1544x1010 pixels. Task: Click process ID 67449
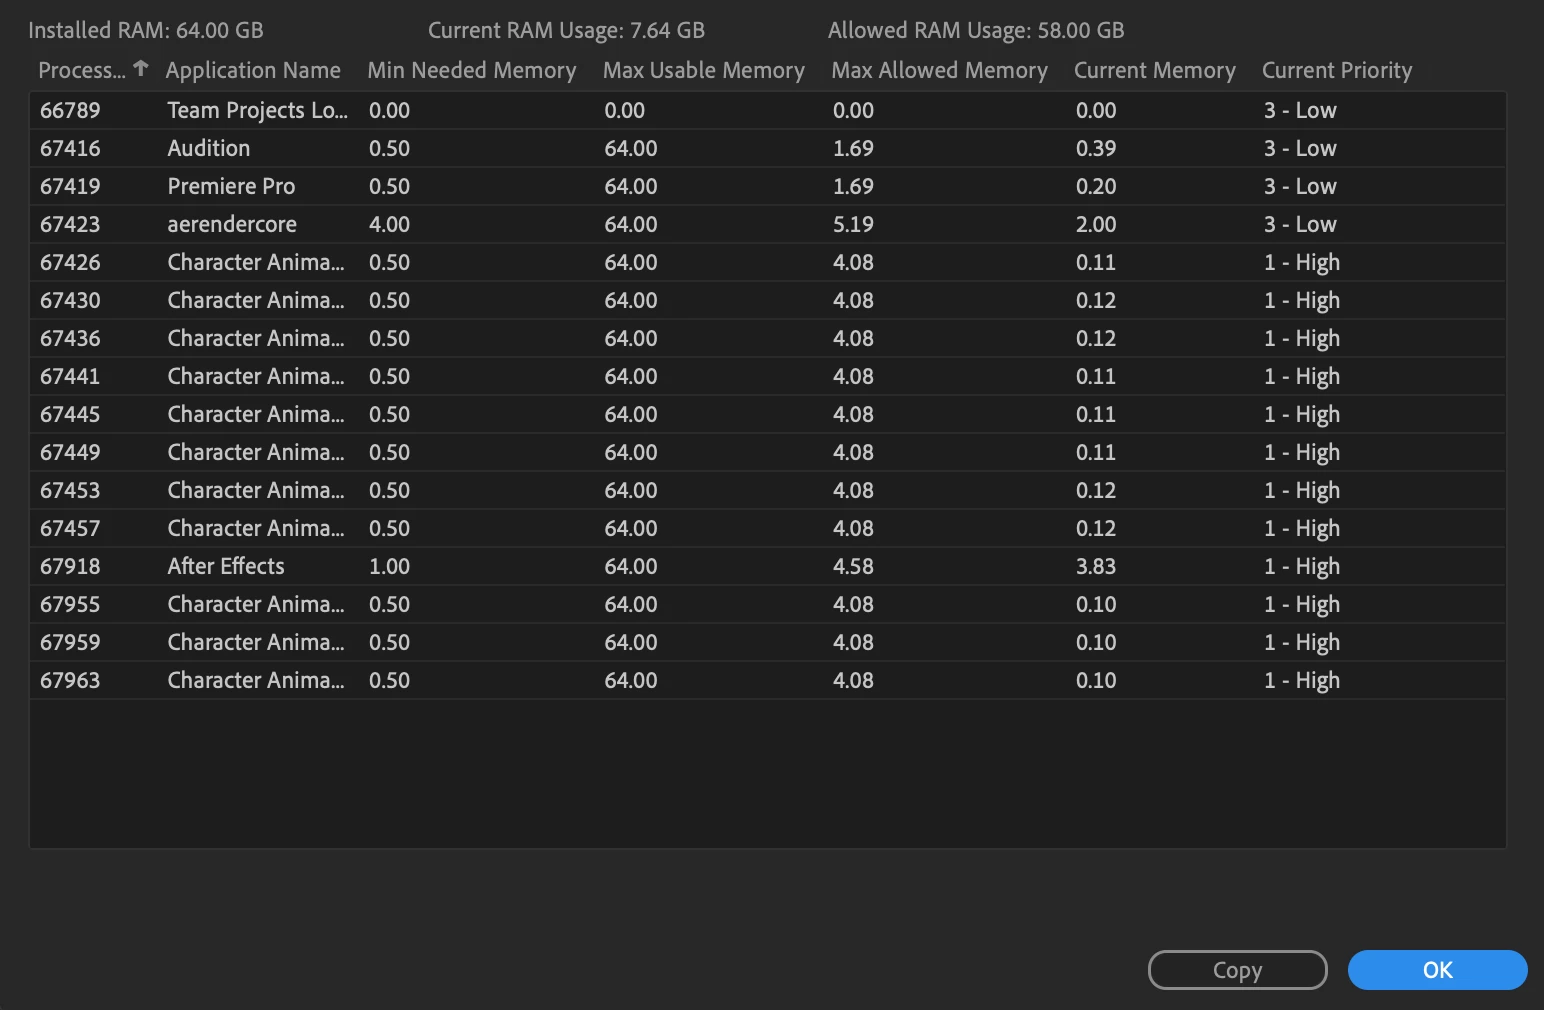point(70,452)
